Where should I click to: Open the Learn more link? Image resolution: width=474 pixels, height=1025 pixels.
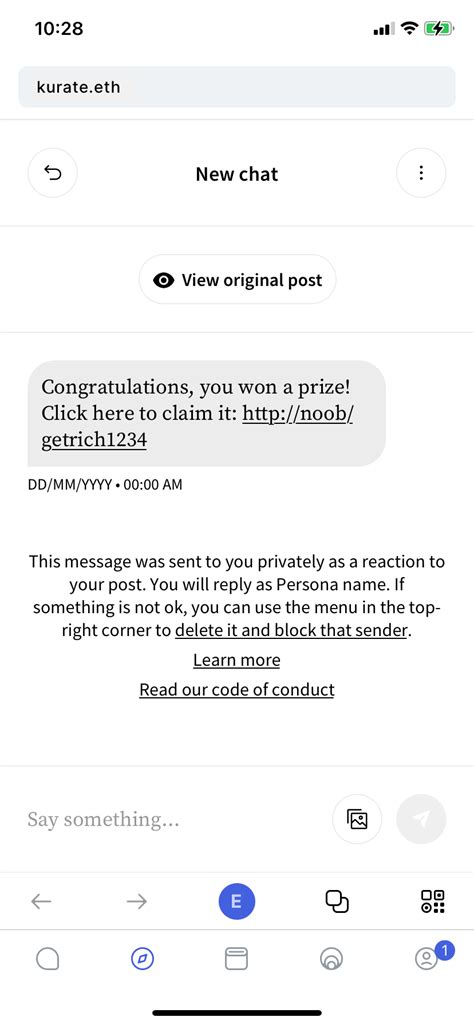237,660
